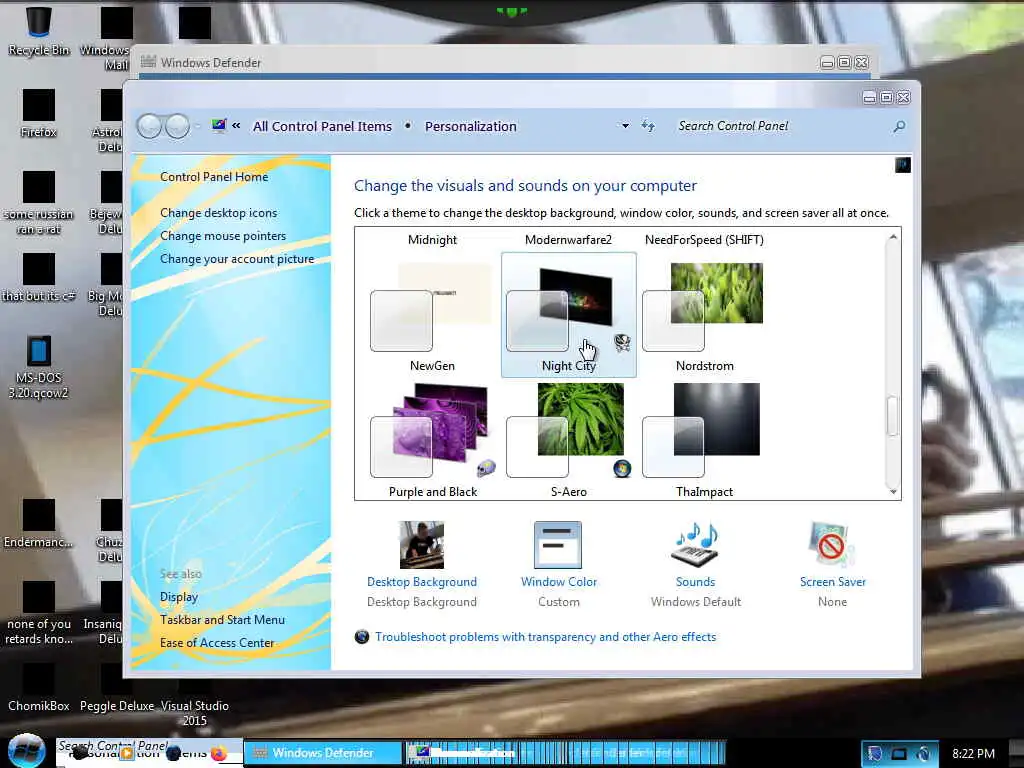This screenshot has height=768, width=1024.
Task: Select the Night City theme
Action: pyautogui.click(x=569, y=315)
